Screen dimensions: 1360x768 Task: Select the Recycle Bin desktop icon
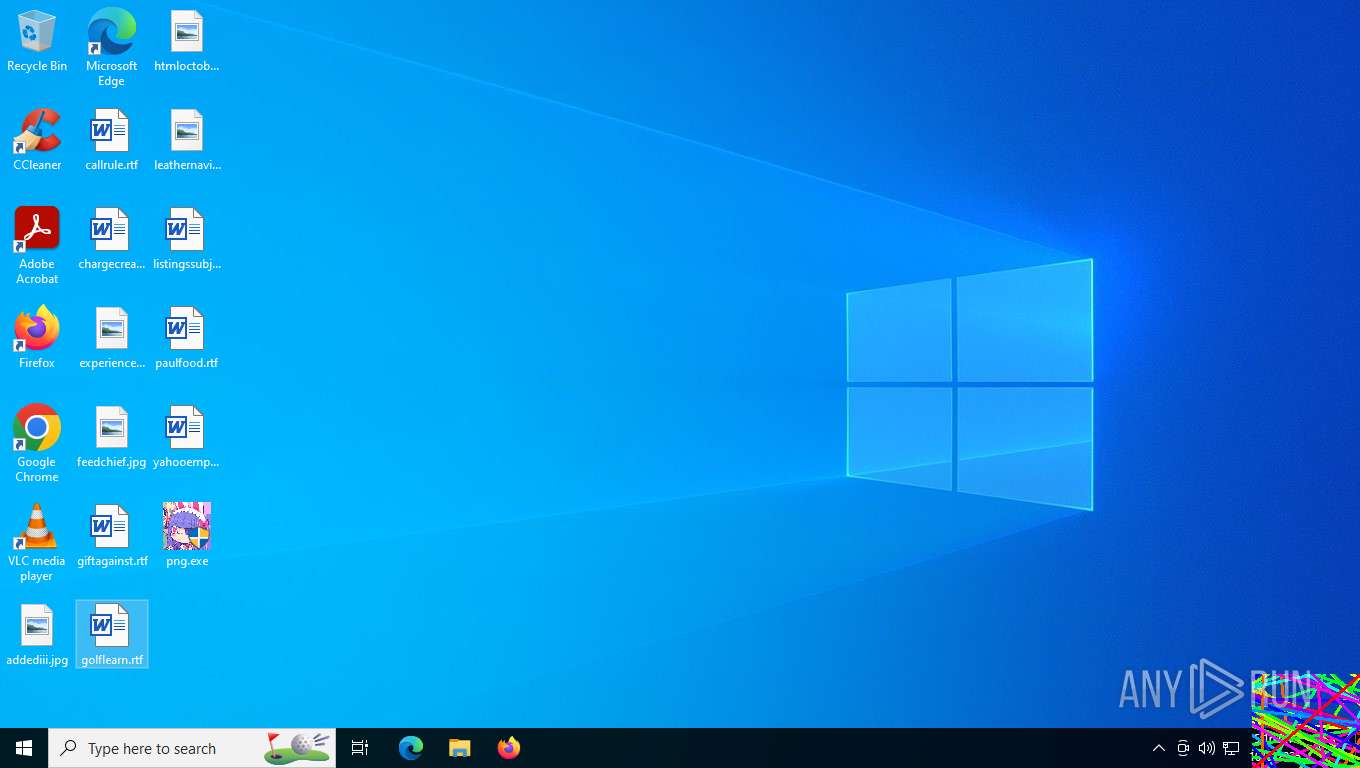click(37, 42)
